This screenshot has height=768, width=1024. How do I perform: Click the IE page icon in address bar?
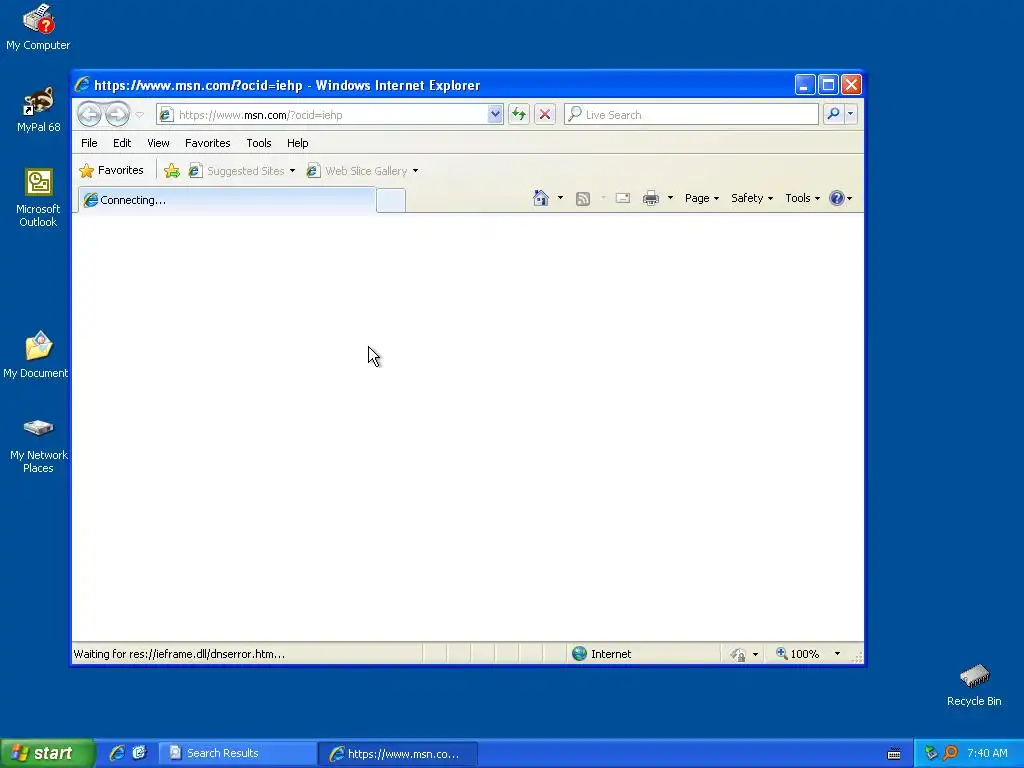pos(166,115)
